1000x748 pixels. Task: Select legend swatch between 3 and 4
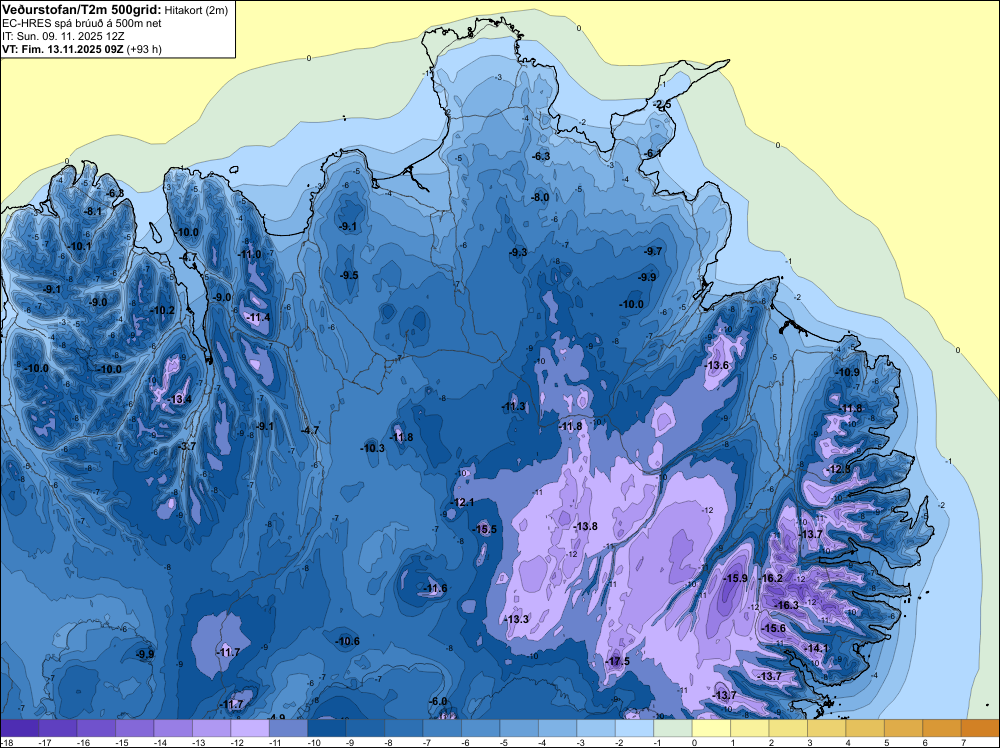[x=827, y=728]
